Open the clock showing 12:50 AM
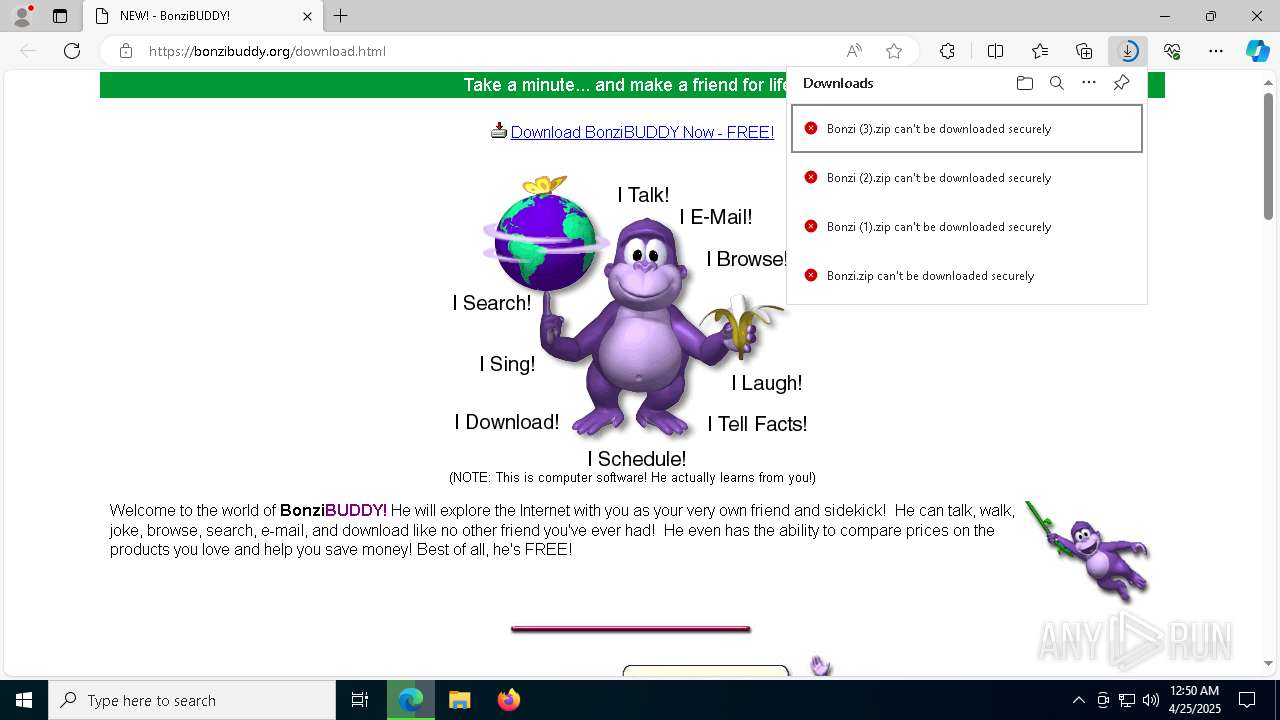The width and height of the screenshot is (1280, 720). pyautogui.click(x=1194, y=700)
